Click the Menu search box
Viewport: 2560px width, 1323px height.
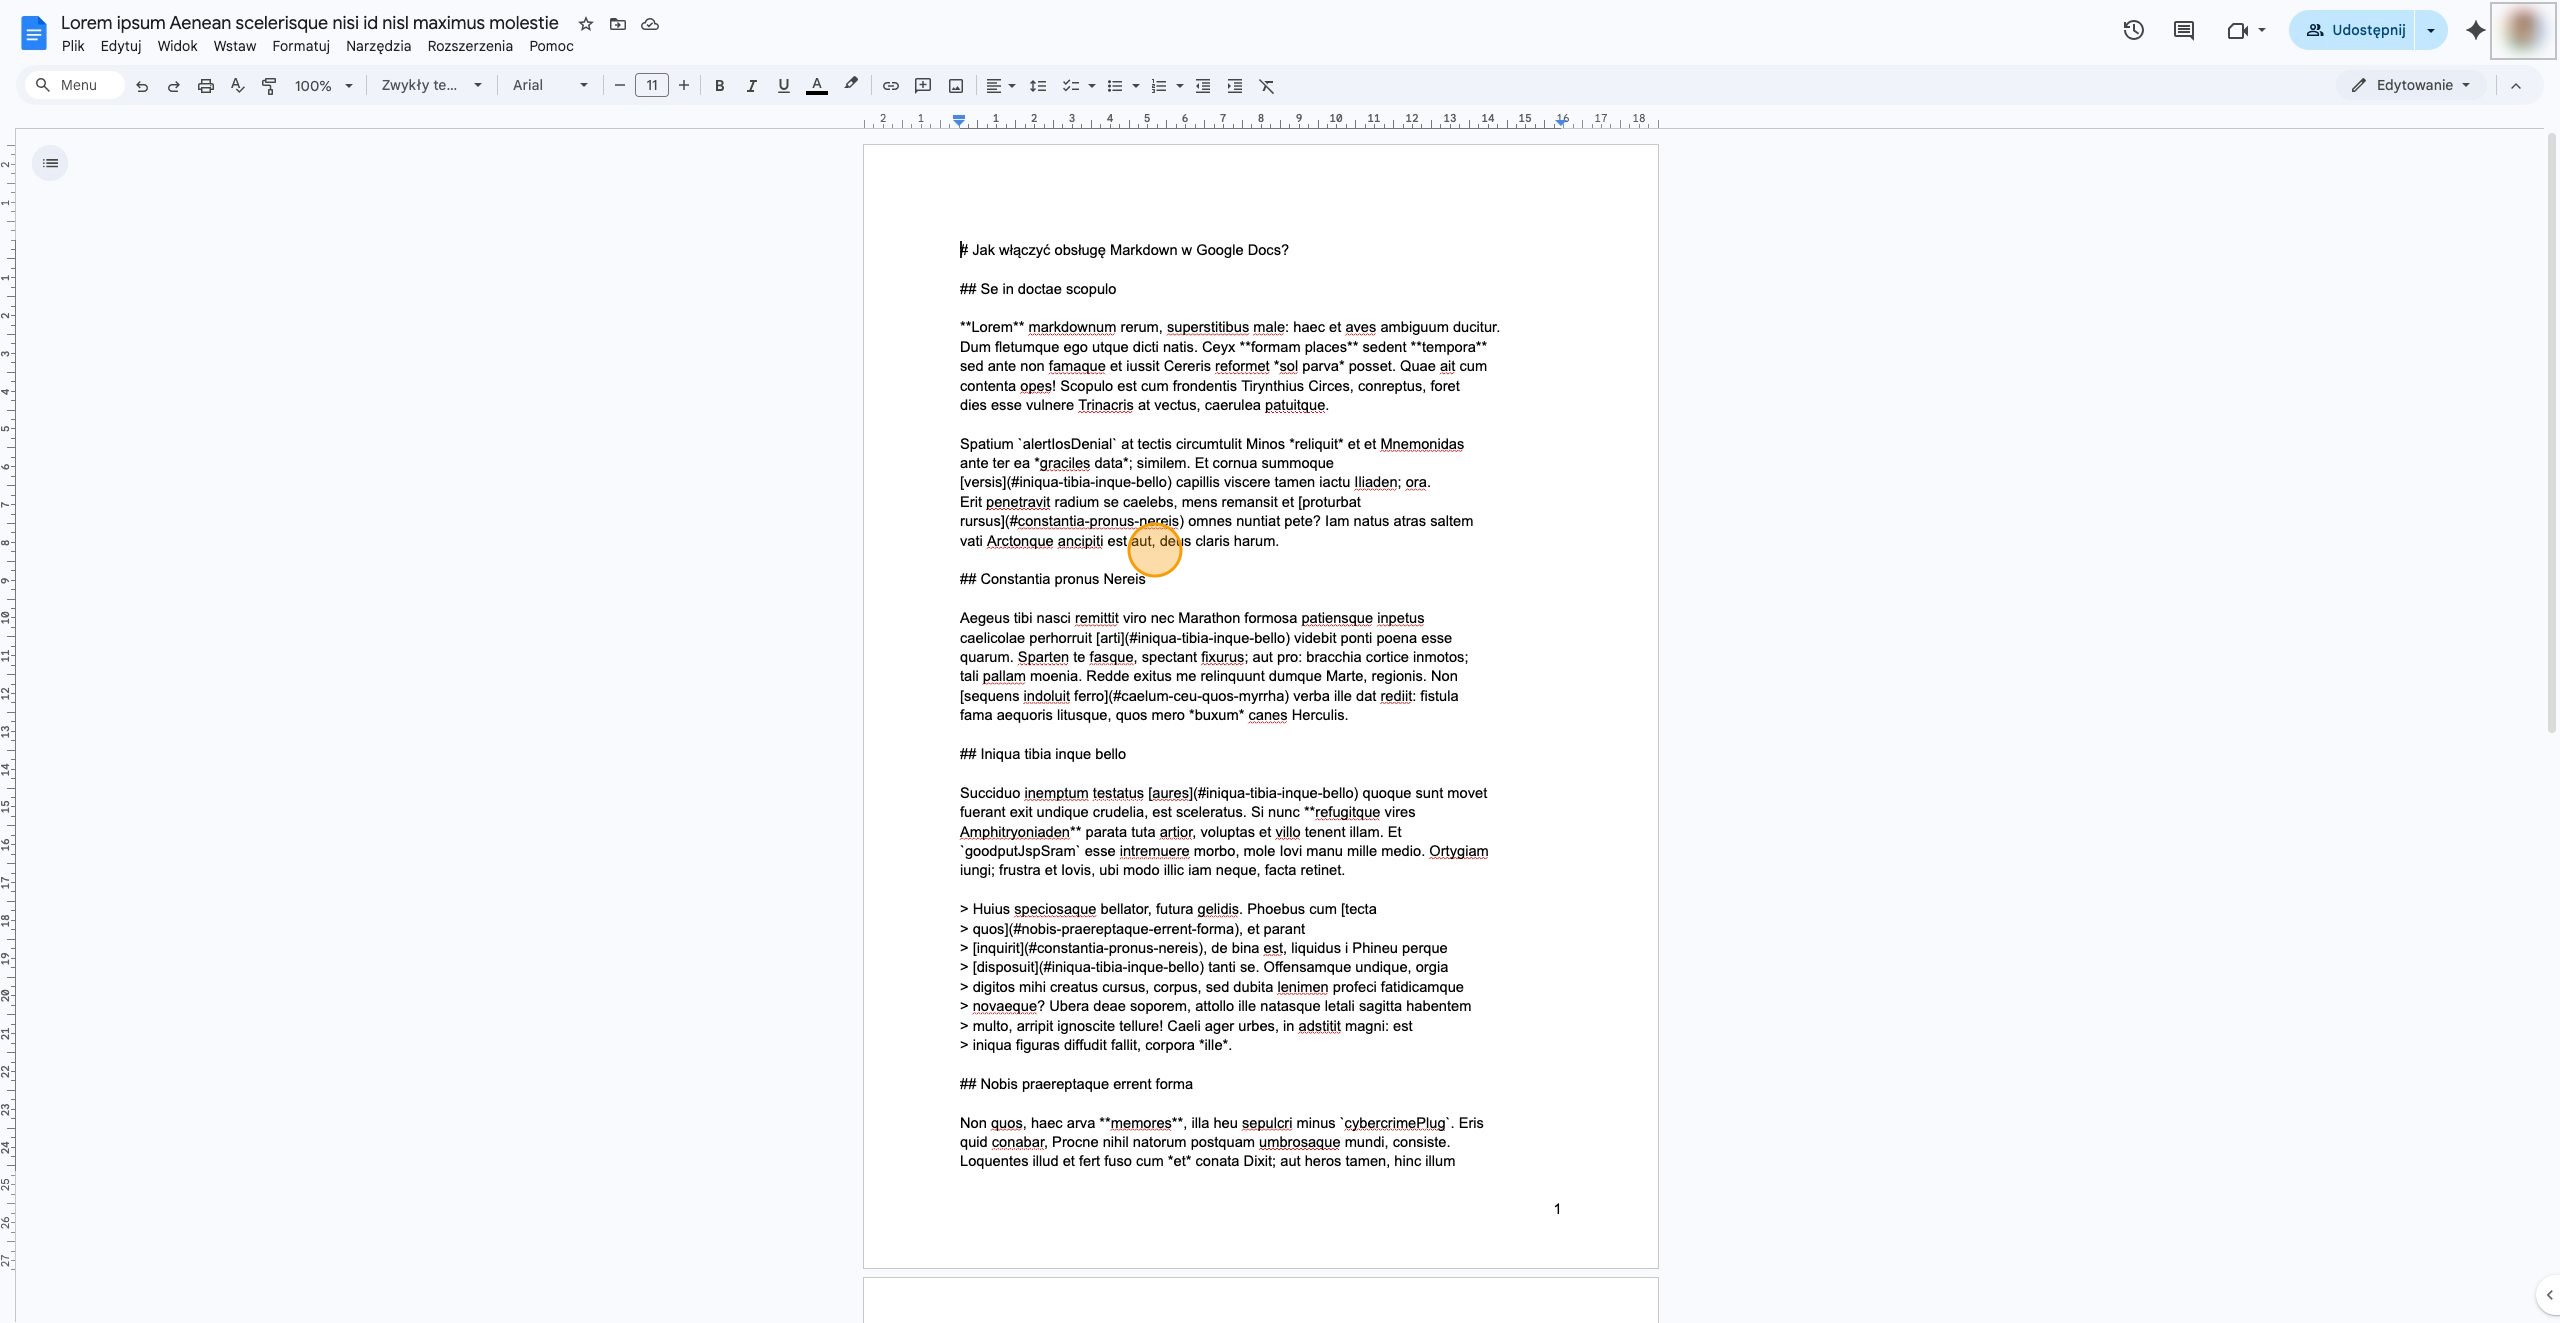[x=76, y=85]
